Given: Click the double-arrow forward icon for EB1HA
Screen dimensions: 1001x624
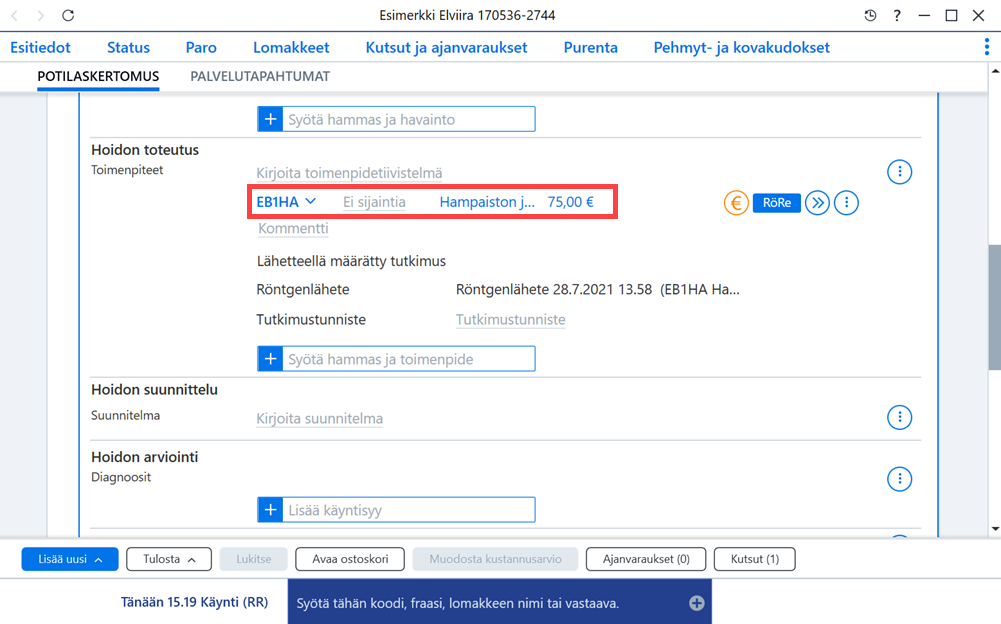Looking at the screenshot, I should (x=817, y=203).
